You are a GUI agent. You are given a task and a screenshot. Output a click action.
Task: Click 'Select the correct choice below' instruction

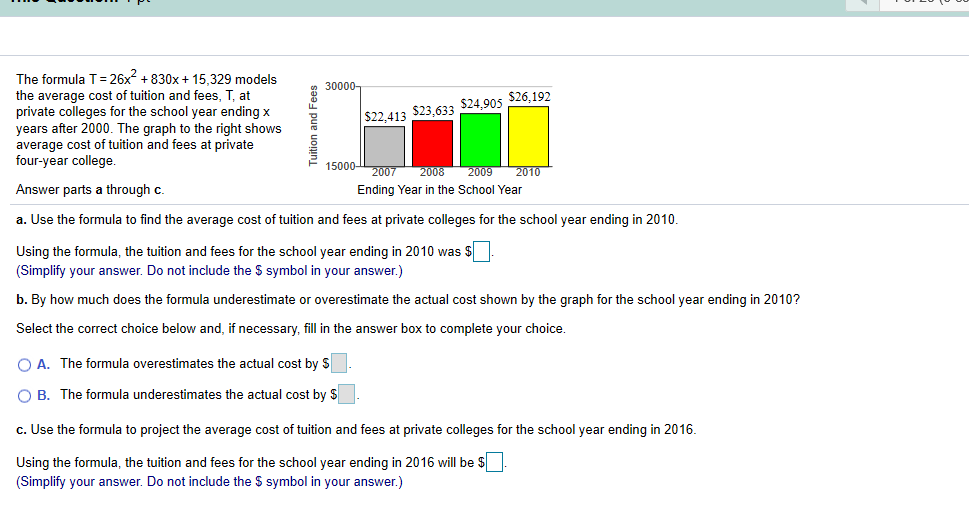[x=291, y=329]
